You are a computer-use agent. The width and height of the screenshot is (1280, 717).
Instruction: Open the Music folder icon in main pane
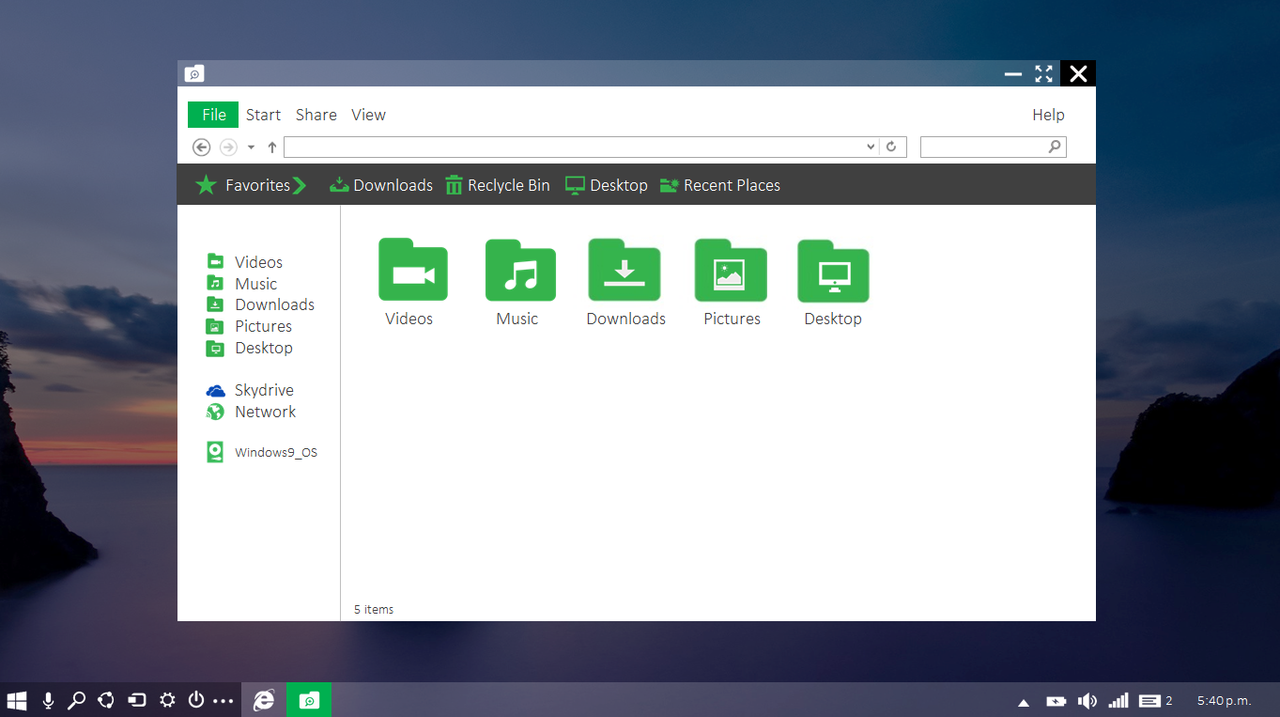pyautogui.click(x=519, y=270)
